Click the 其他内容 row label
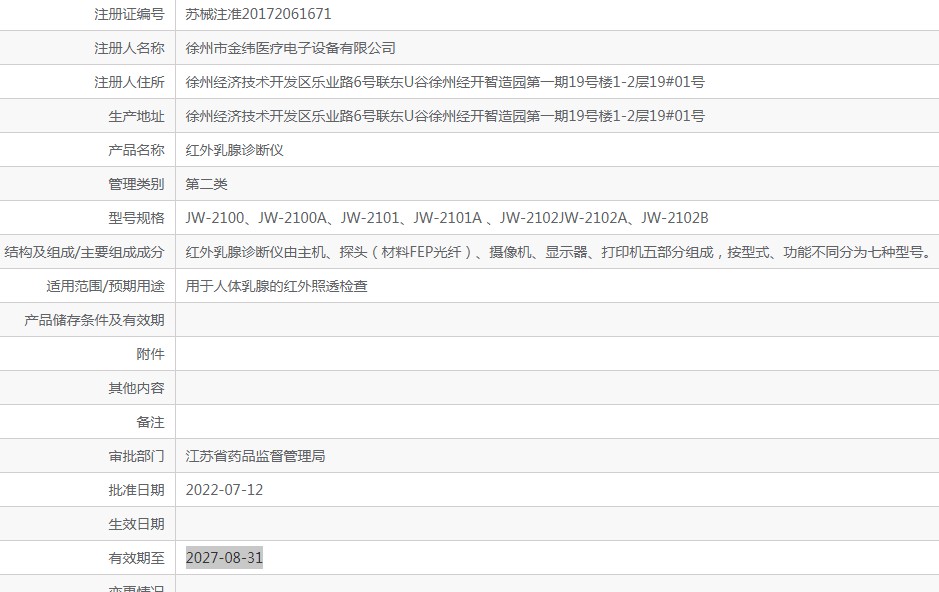This screenshot has width=939, height=592. pyautogui.click(x=136, y=388)
